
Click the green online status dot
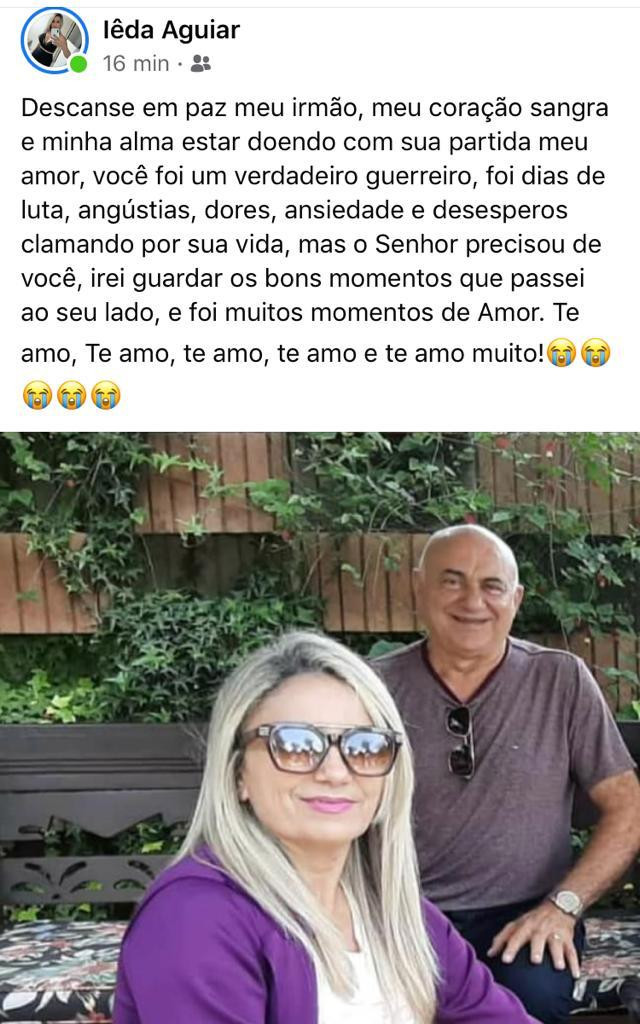click(78, 63)
